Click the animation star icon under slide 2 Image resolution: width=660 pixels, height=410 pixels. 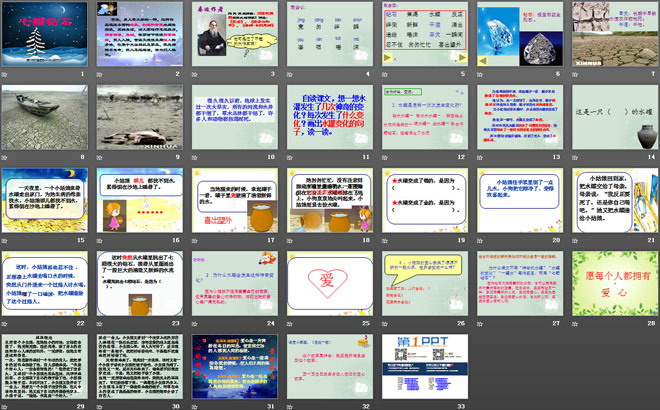[x=100, y=74]
